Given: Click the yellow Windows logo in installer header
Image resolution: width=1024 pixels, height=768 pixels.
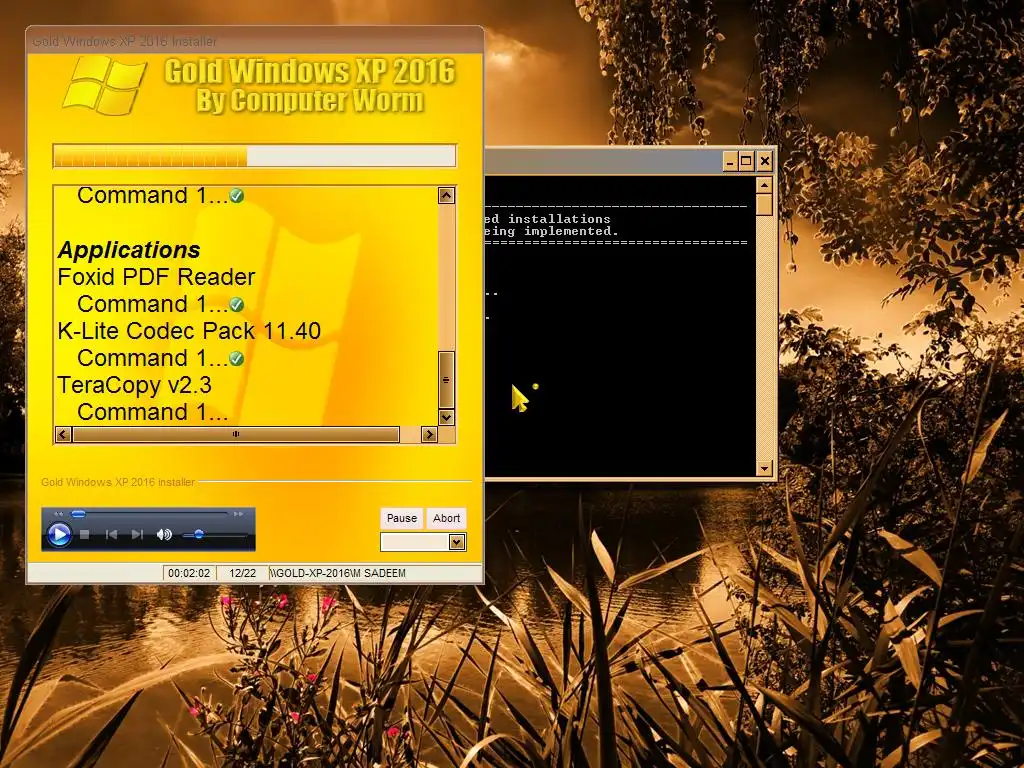Looking at the screenshot, I should click(x=104, y=86).
